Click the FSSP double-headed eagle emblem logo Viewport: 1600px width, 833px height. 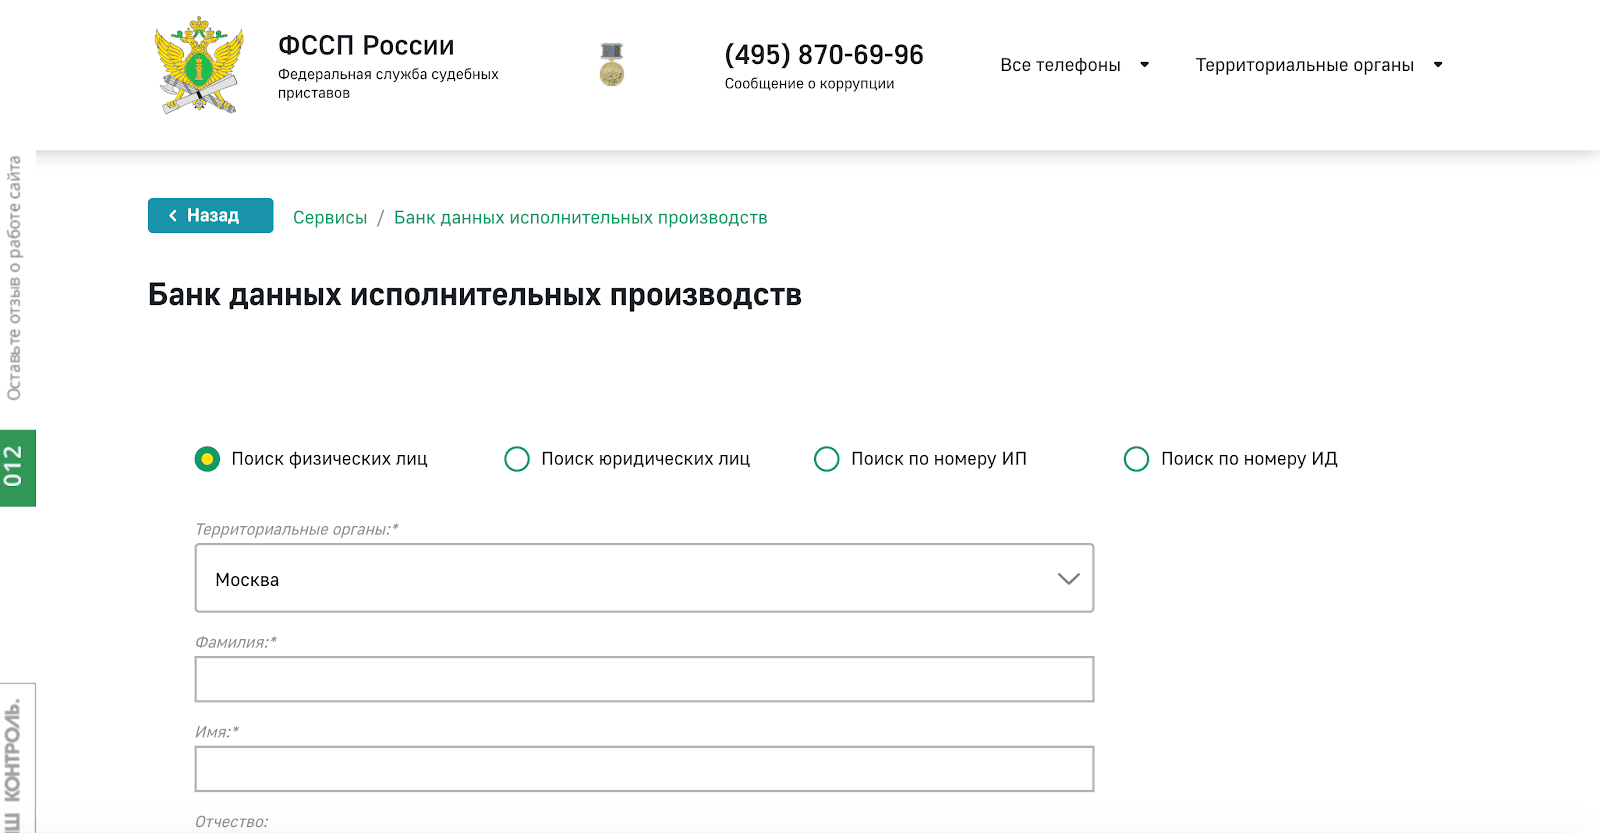(x=200, y=65)
